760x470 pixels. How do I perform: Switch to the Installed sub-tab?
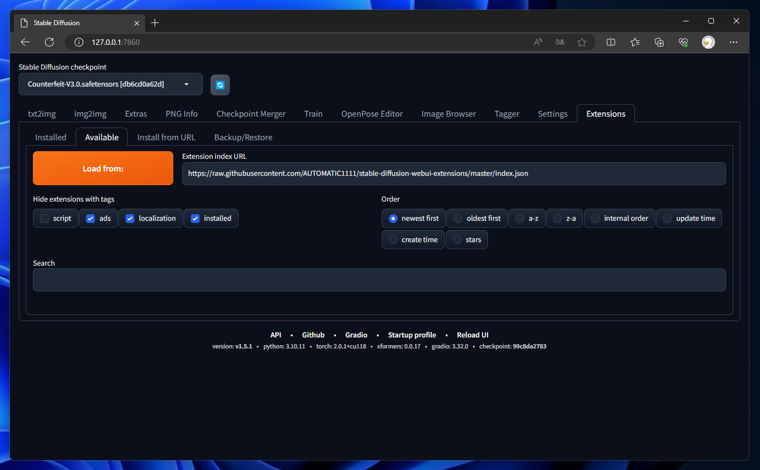[50, 138]
